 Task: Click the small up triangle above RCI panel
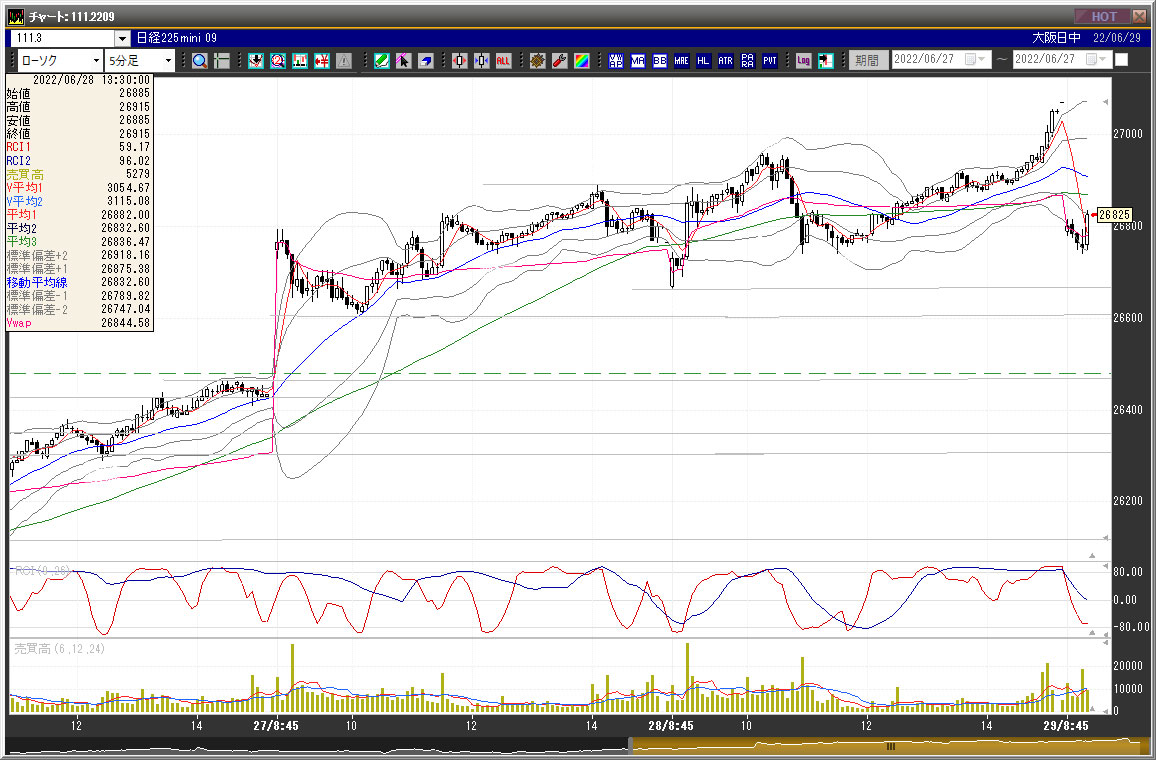(x=1092, y=555)
